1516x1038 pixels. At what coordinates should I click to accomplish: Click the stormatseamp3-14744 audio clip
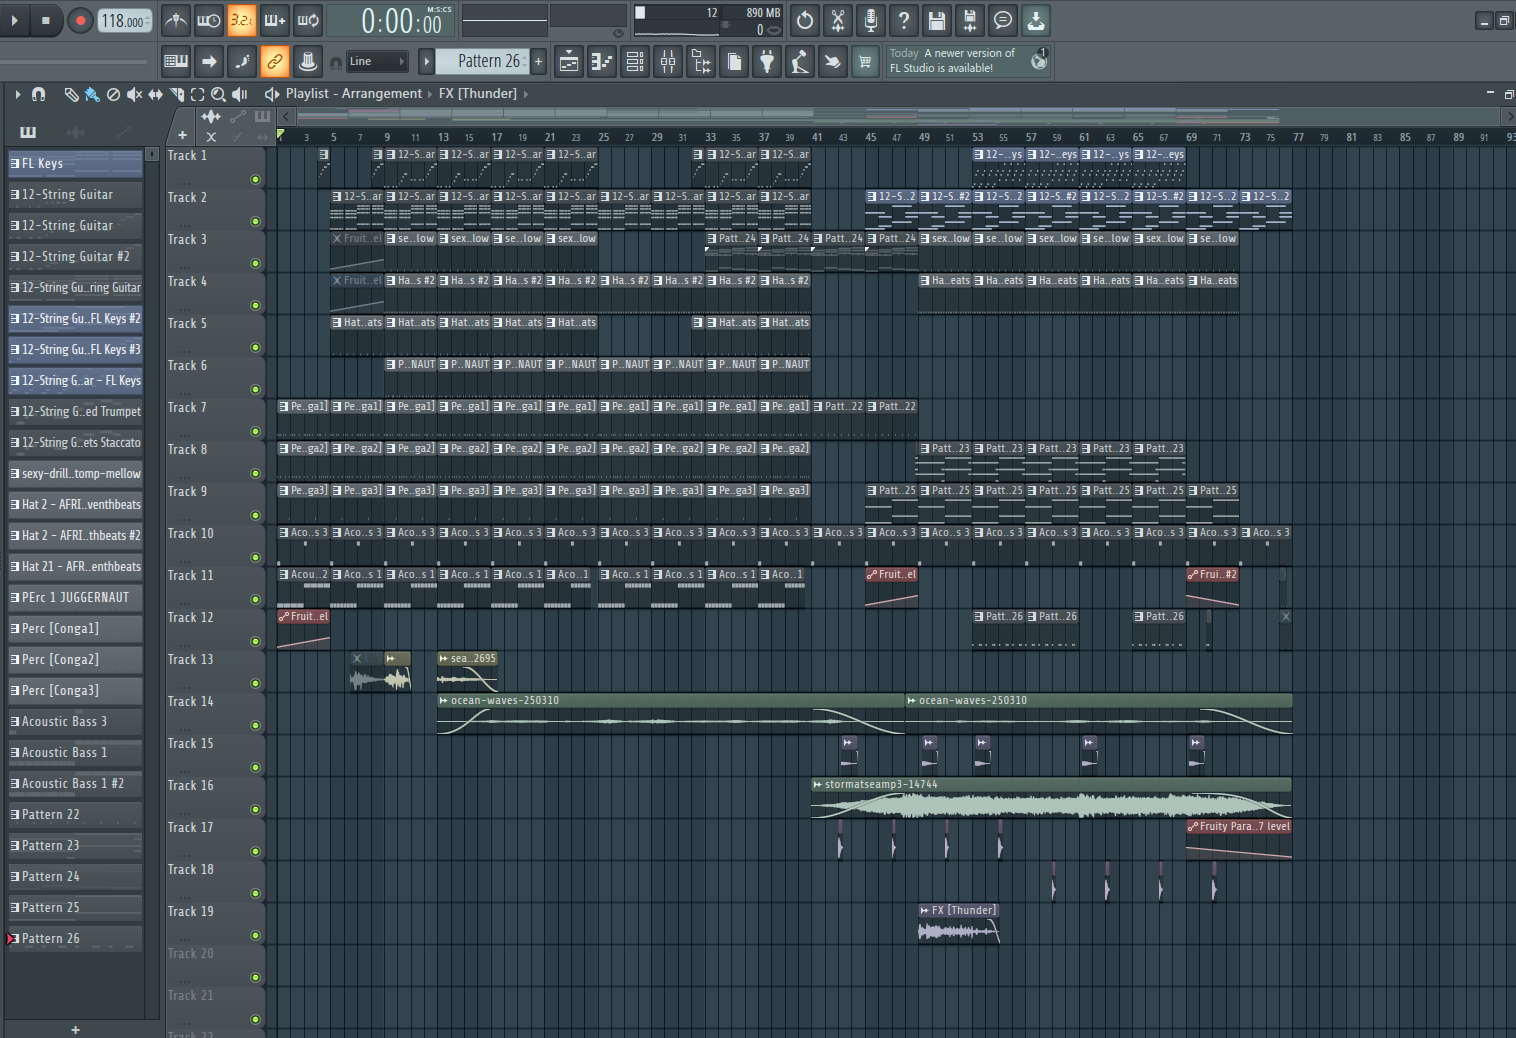(x=1051, y=799)
